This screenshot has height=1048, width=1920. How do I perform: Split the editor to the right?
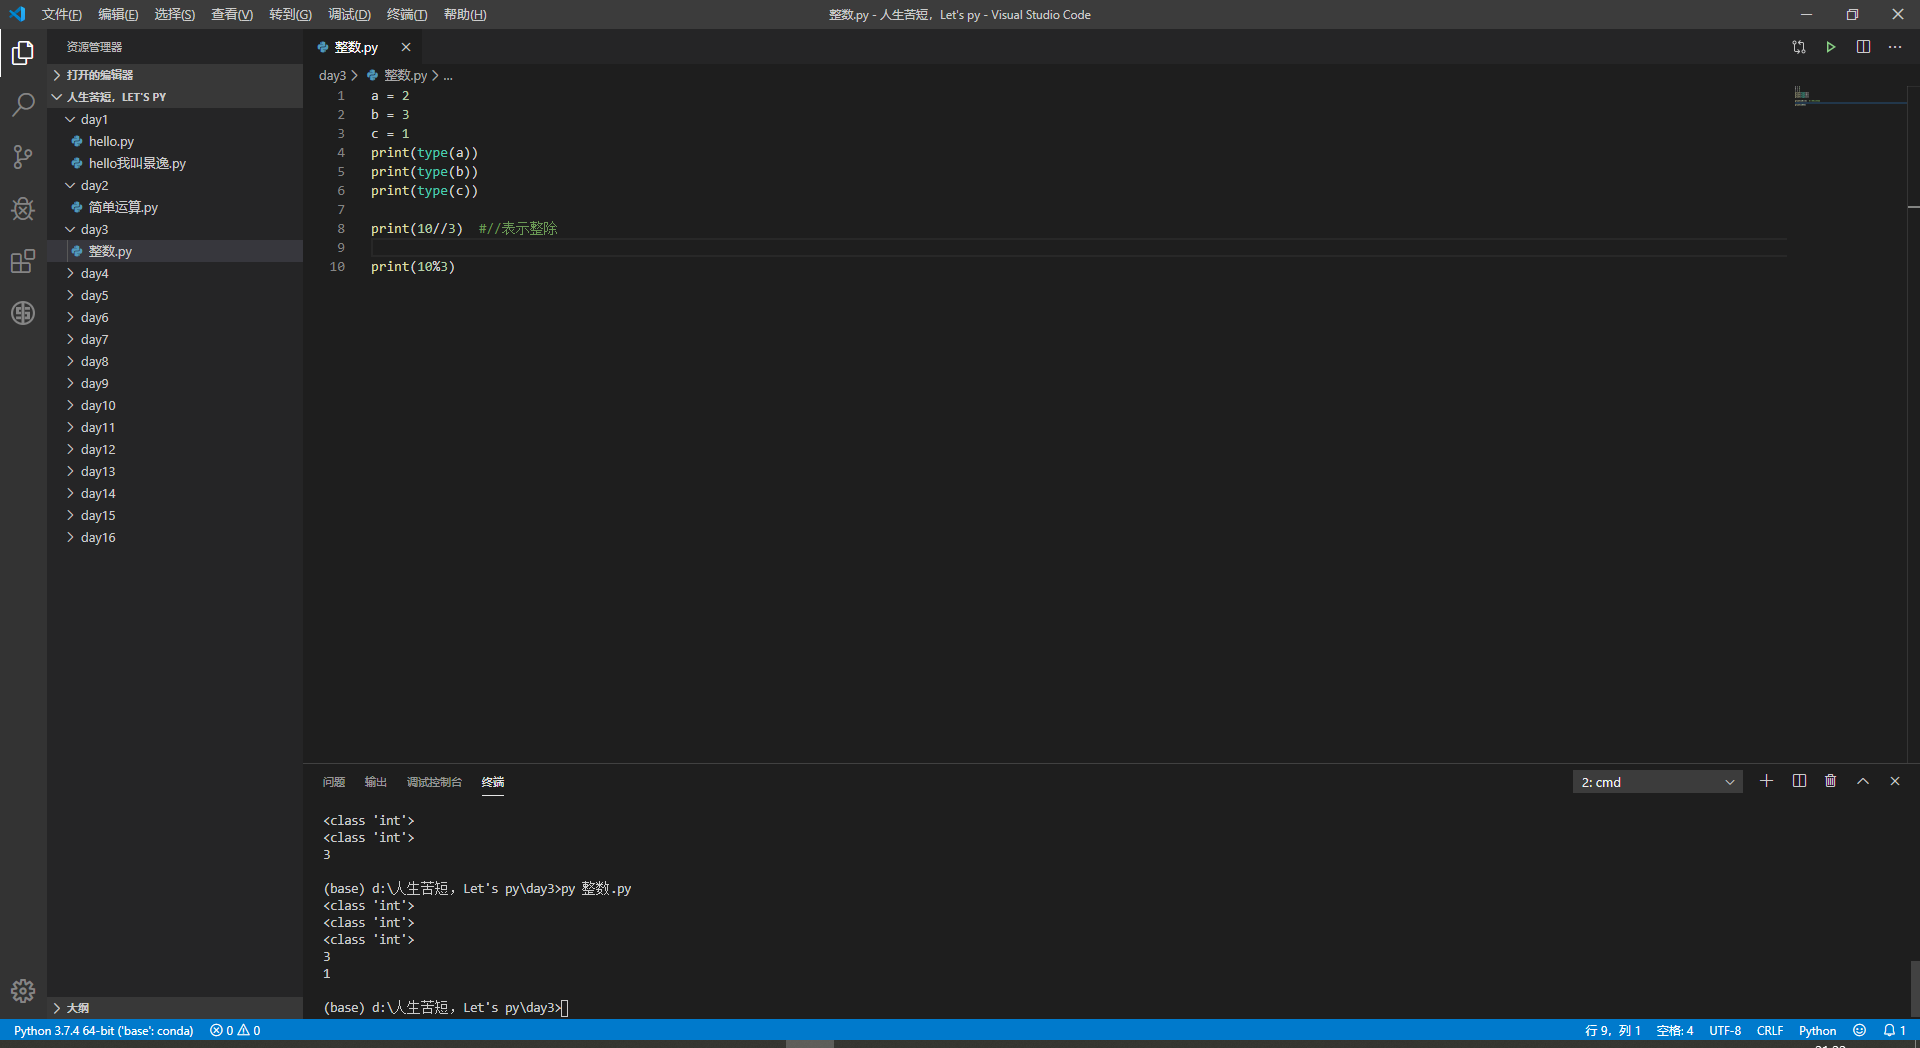click(x=1863, y=47)
